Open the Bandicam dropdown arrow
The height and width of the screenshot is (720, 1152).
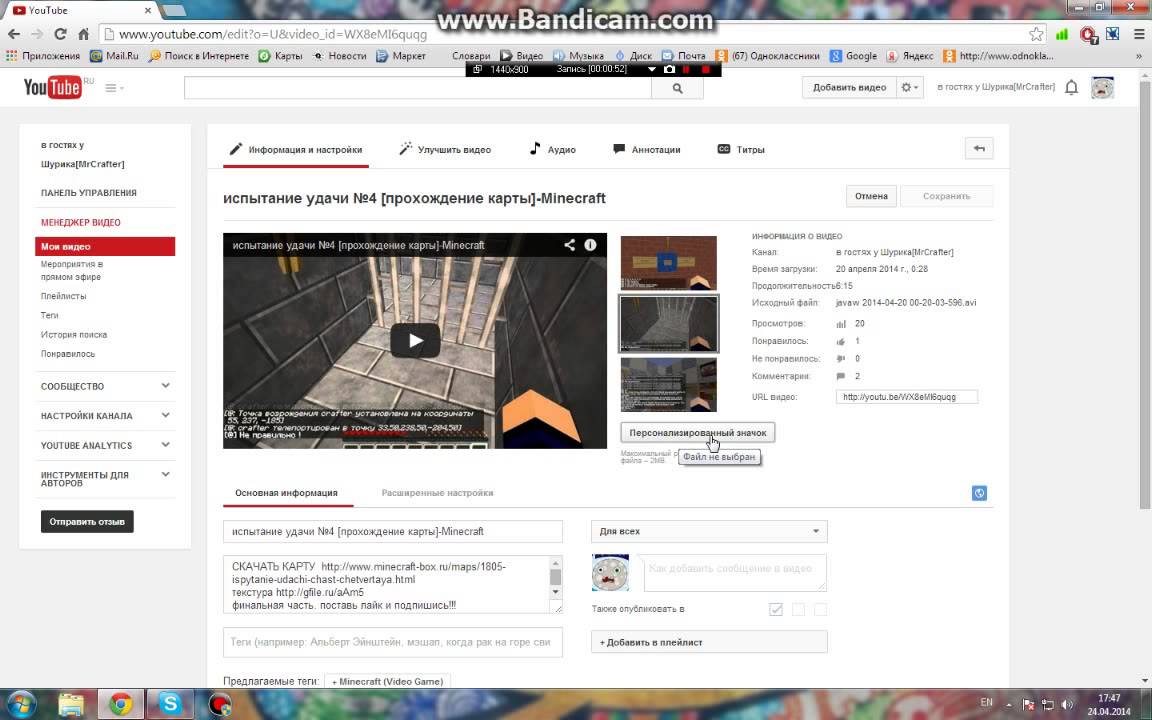point(651,69)
